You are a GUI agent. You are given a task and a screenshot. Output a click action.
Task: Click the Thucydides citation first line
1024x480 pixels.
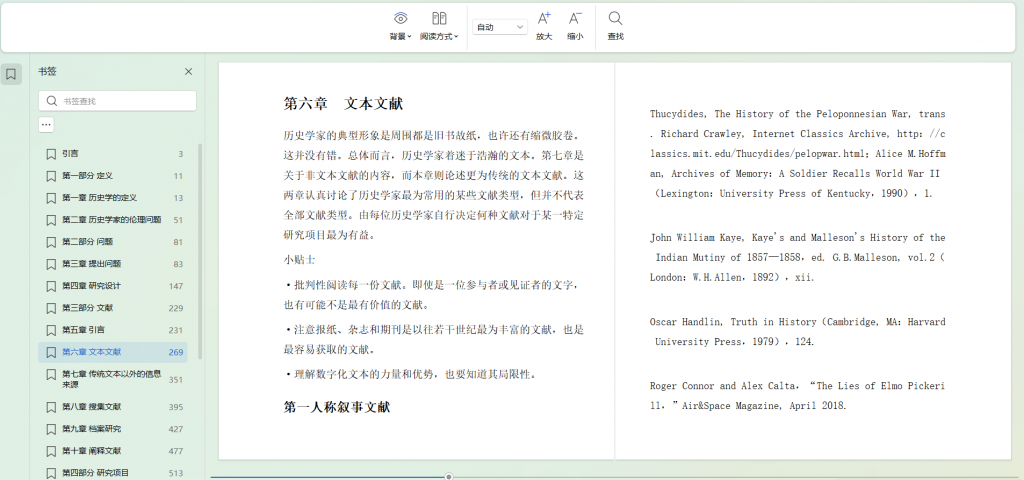pyautogui.click(x=797, y=114)
